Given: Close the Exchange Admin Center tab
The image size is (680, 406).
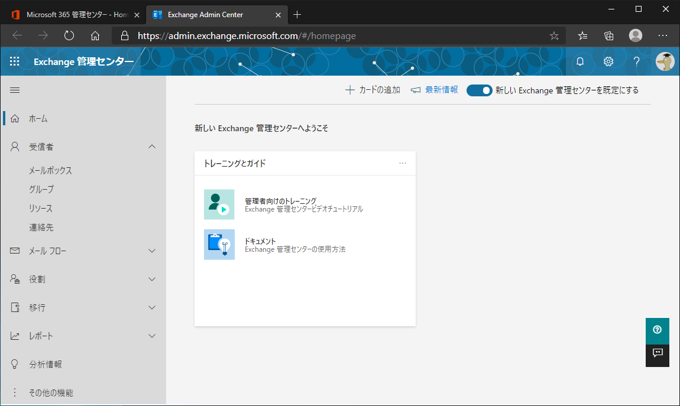Looking at the screenshot, I should [x=278, y=15].
